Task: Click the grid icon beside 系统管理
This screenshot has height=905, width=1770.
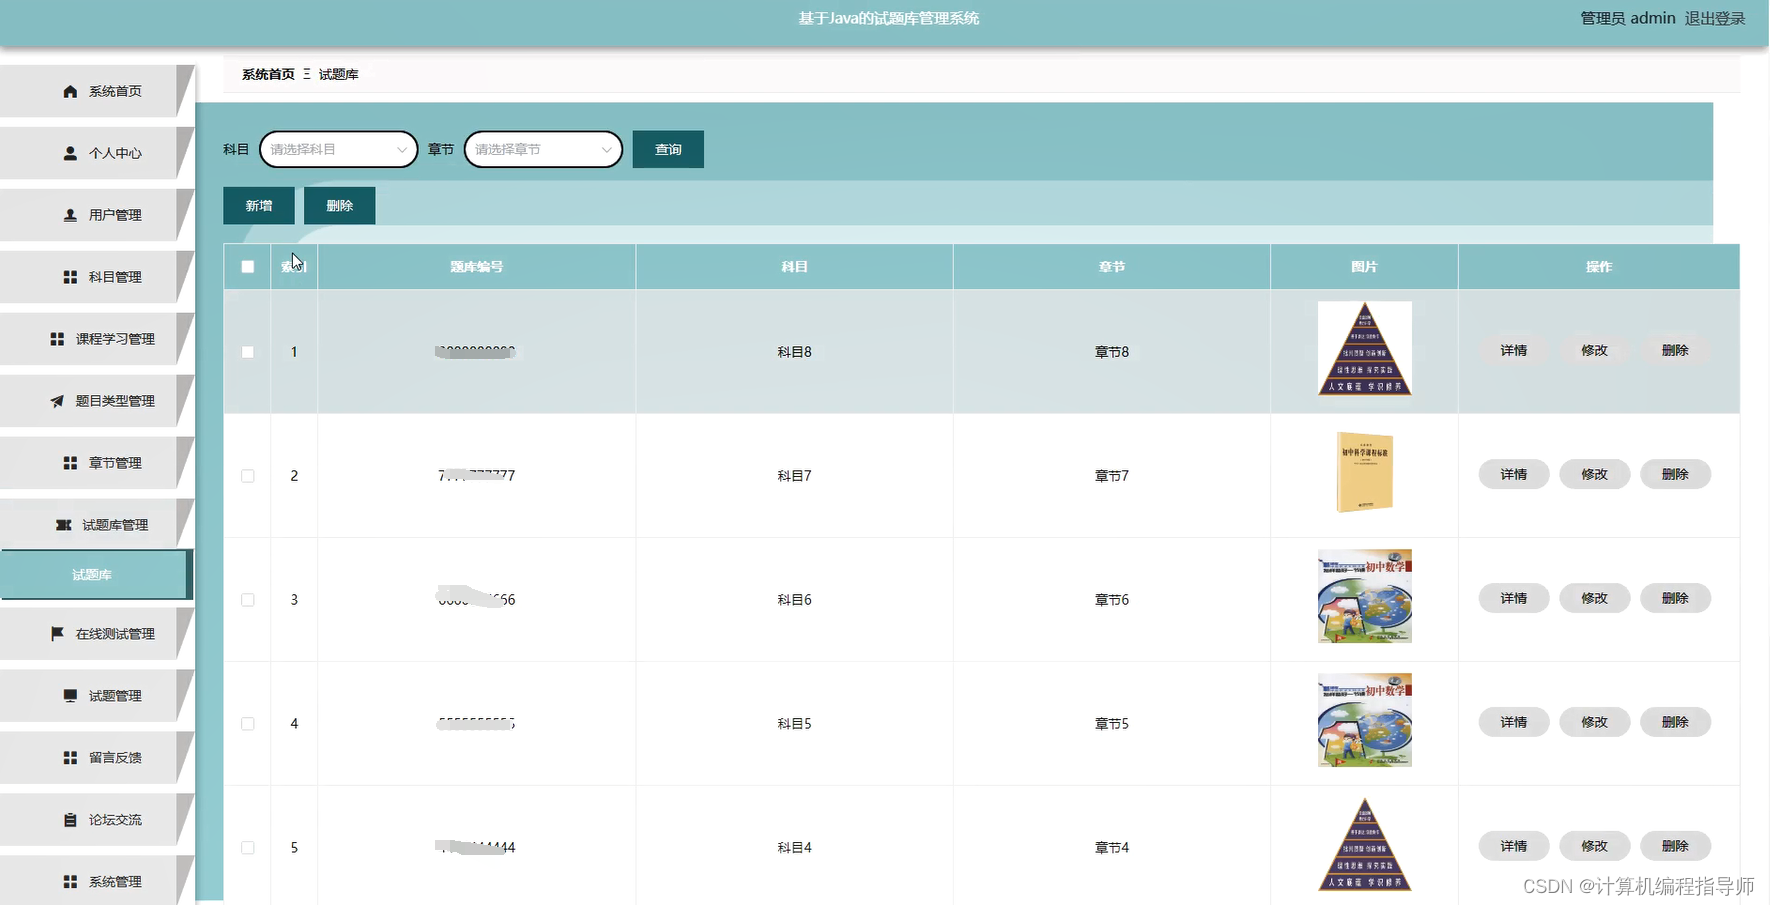Action: click(x=70, y=881)
